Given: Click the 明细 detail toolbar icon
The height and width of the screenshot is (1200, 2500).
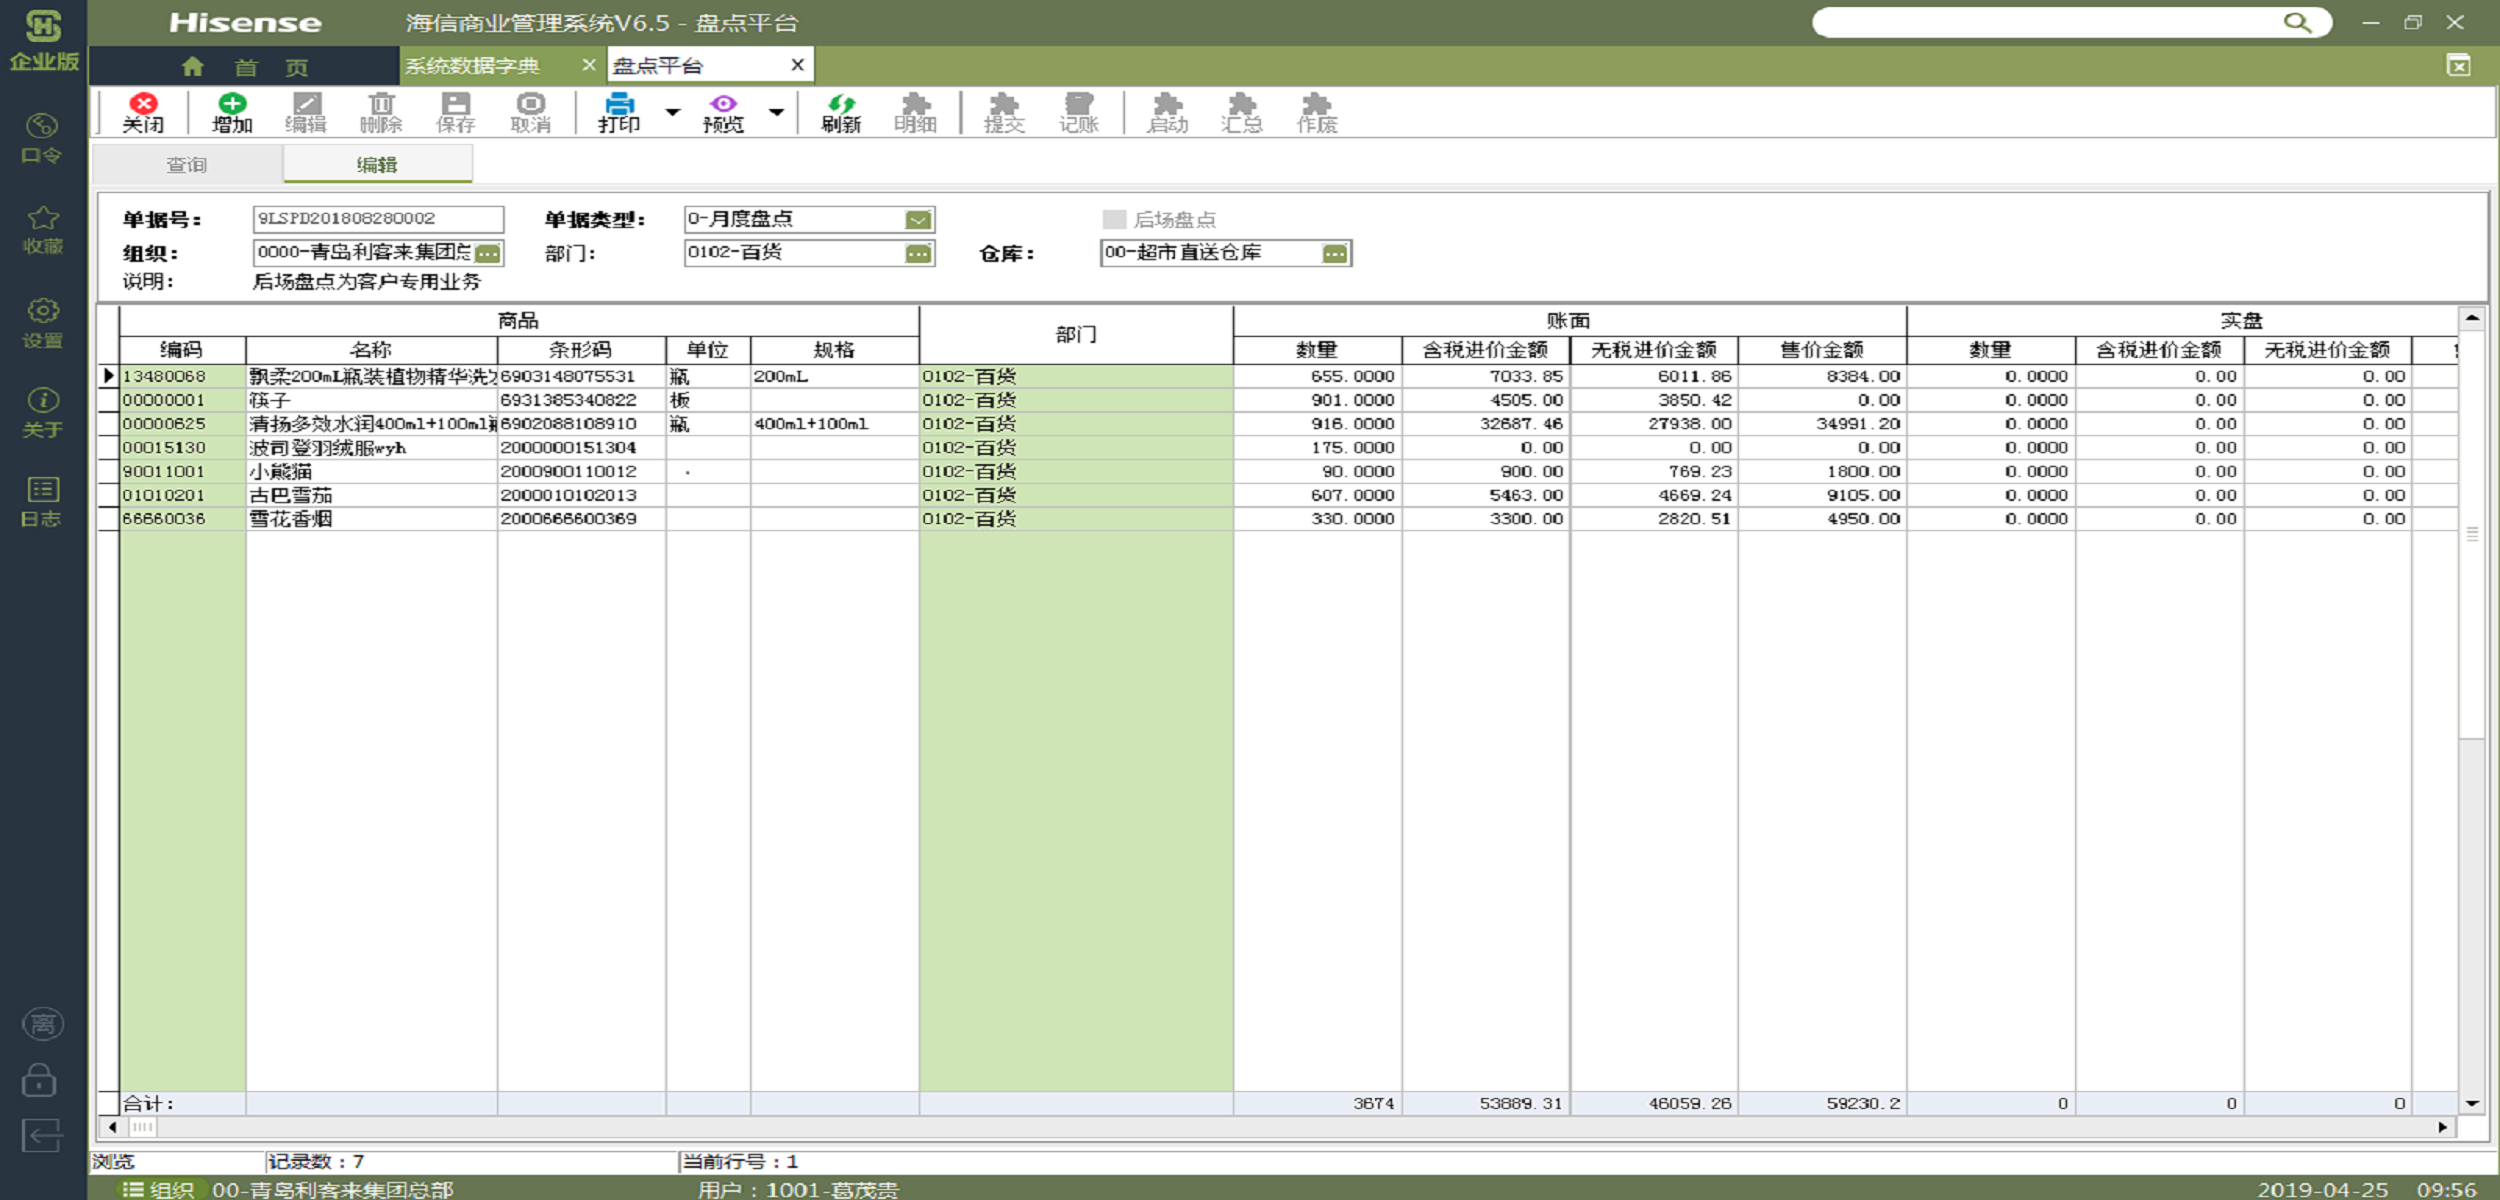Looking at the screenshot, I should click(x=915, y=112).
